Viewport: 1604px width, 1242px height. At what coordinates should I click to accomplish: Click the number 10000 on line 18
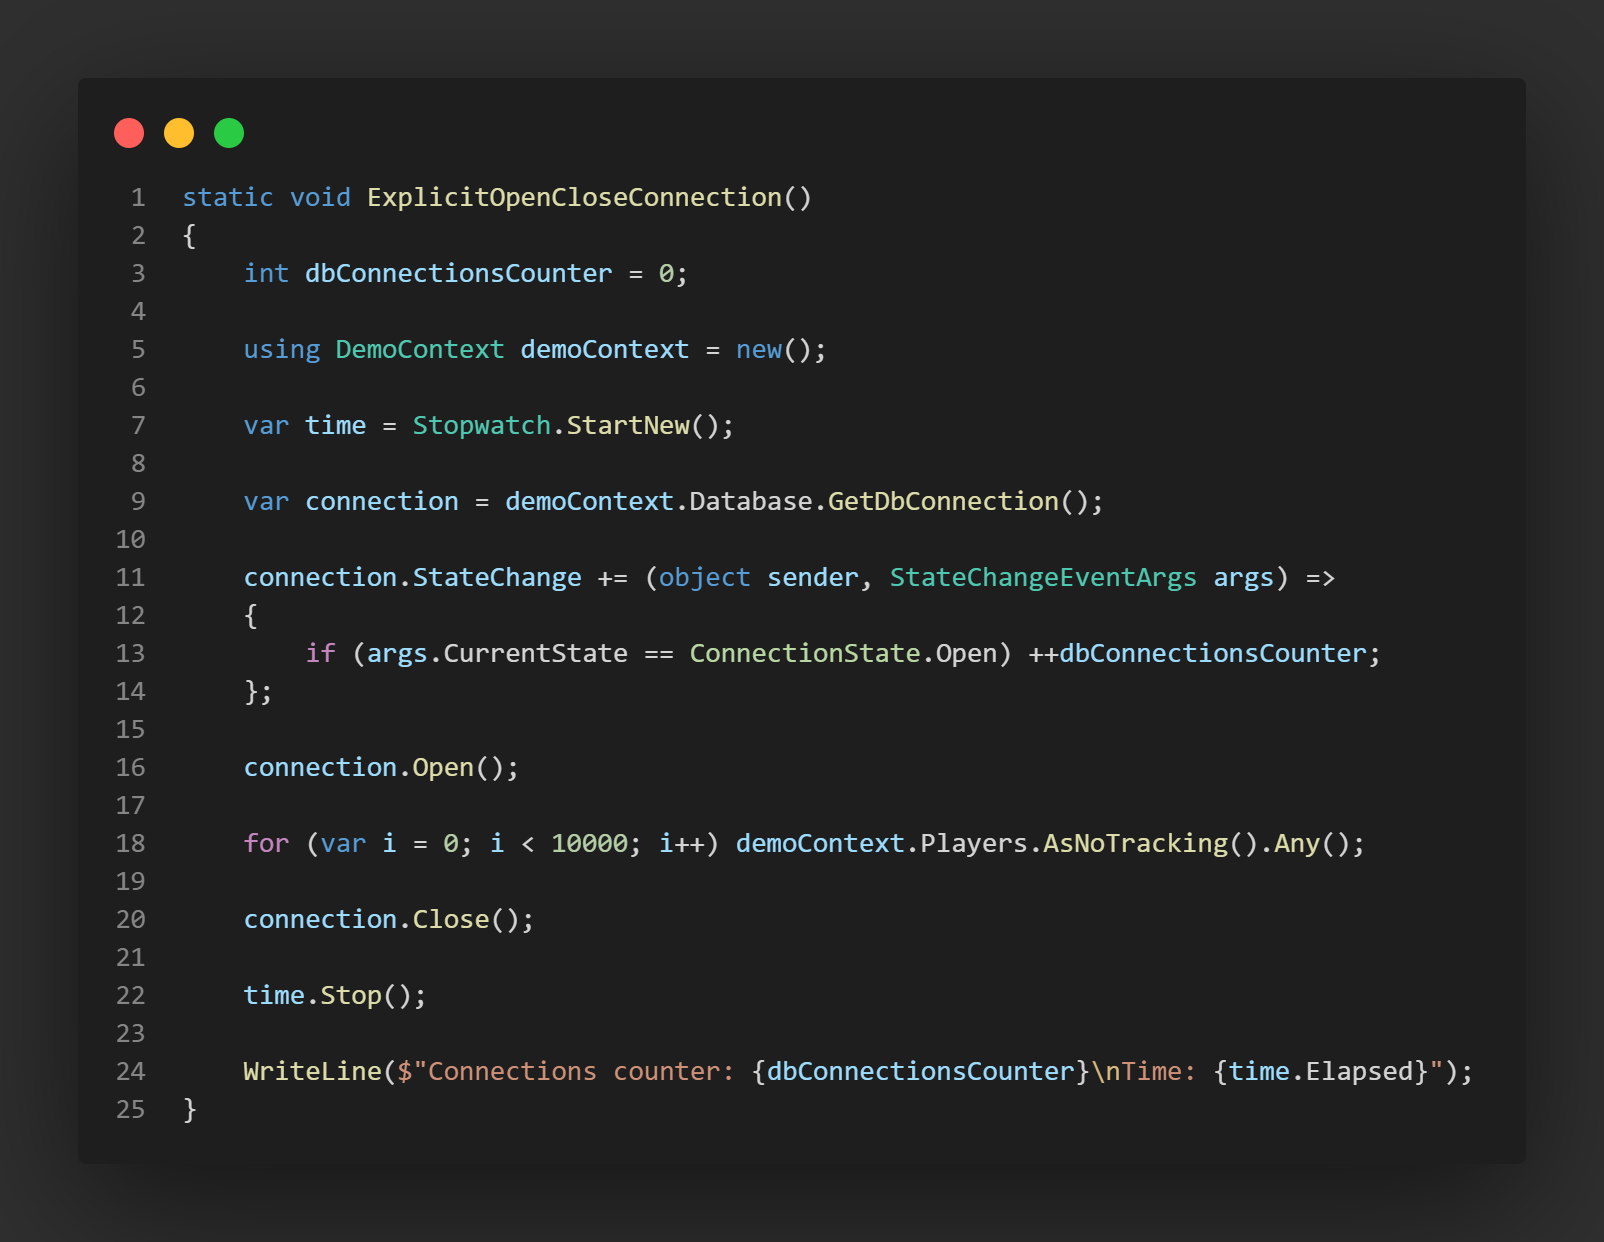[590, 844]
